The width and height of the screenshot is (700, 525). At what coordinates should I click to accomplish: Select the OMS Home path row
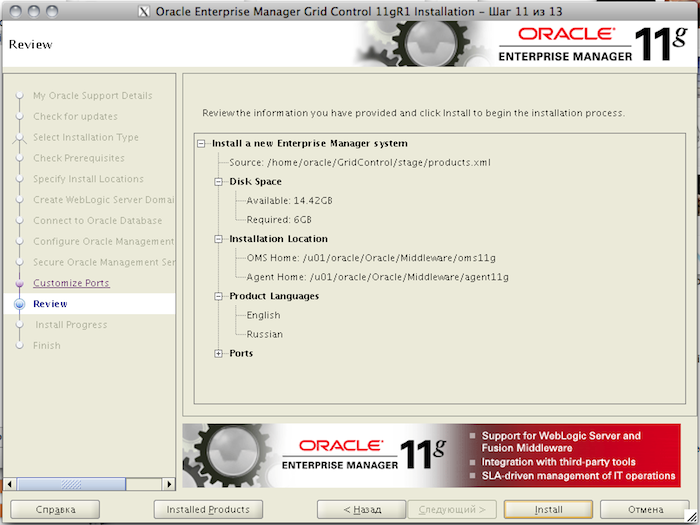coord(371,258)
